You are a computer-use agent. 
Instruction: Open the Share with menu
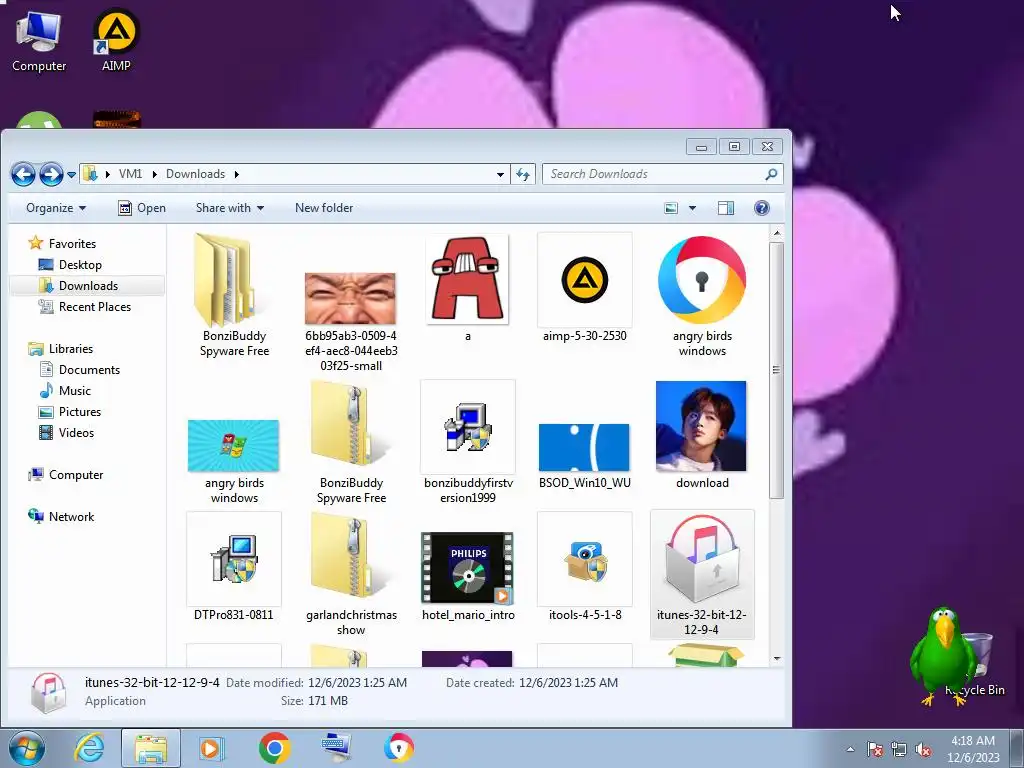[x=230, y=208]
